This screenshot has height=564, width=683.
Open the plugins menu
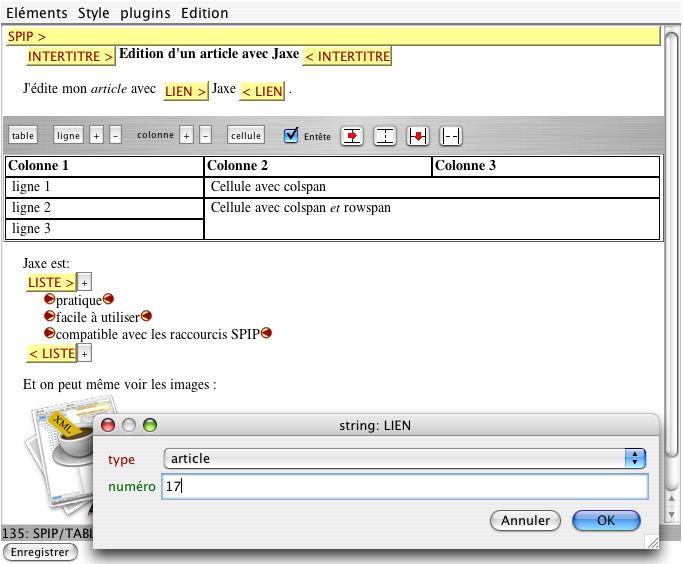(x=145, y=13)
